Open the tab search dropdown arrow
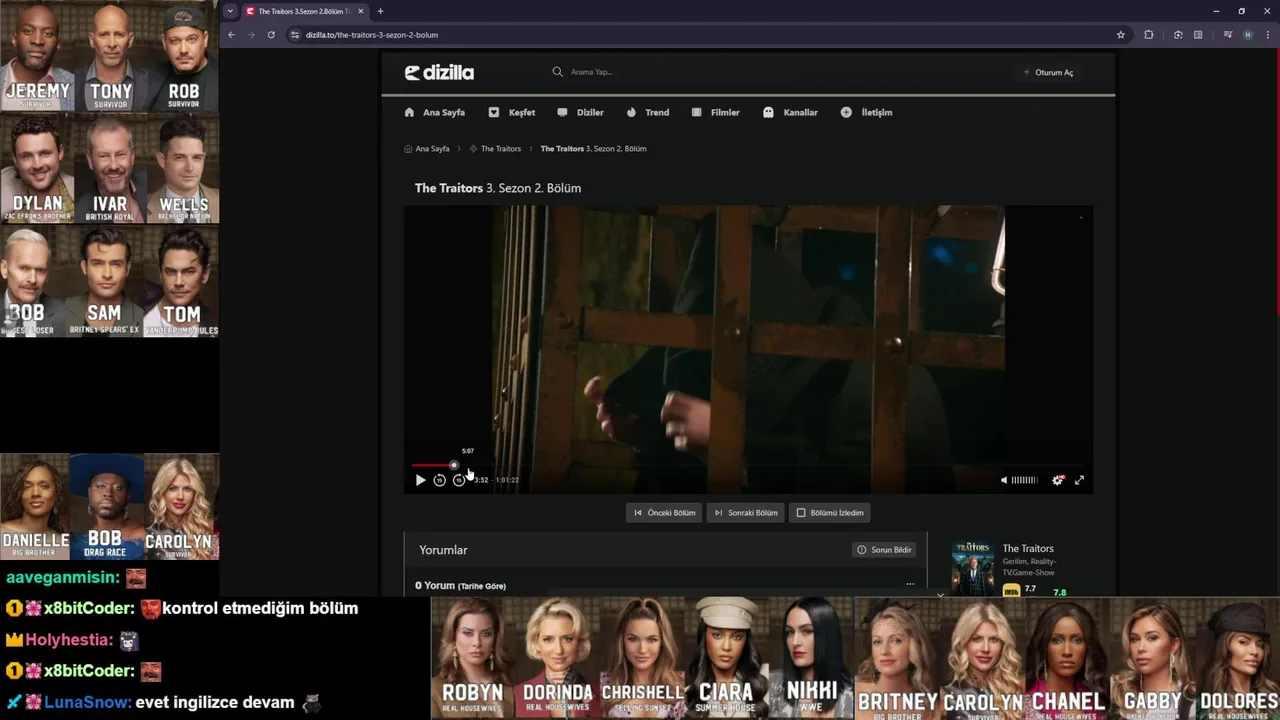This screenshot has width=1280, height=720. (x=229, y=11)
